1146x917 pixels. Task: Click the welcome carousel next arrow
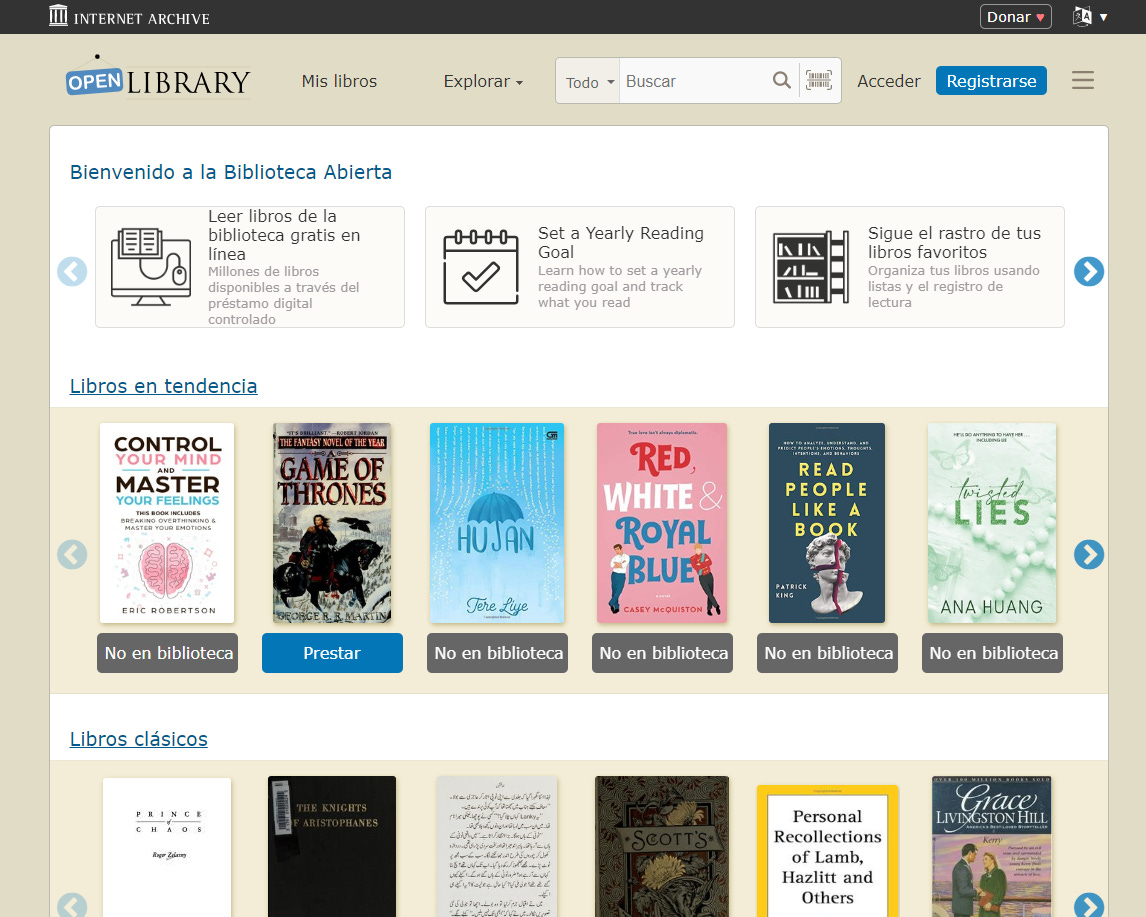coord(1088,271)
